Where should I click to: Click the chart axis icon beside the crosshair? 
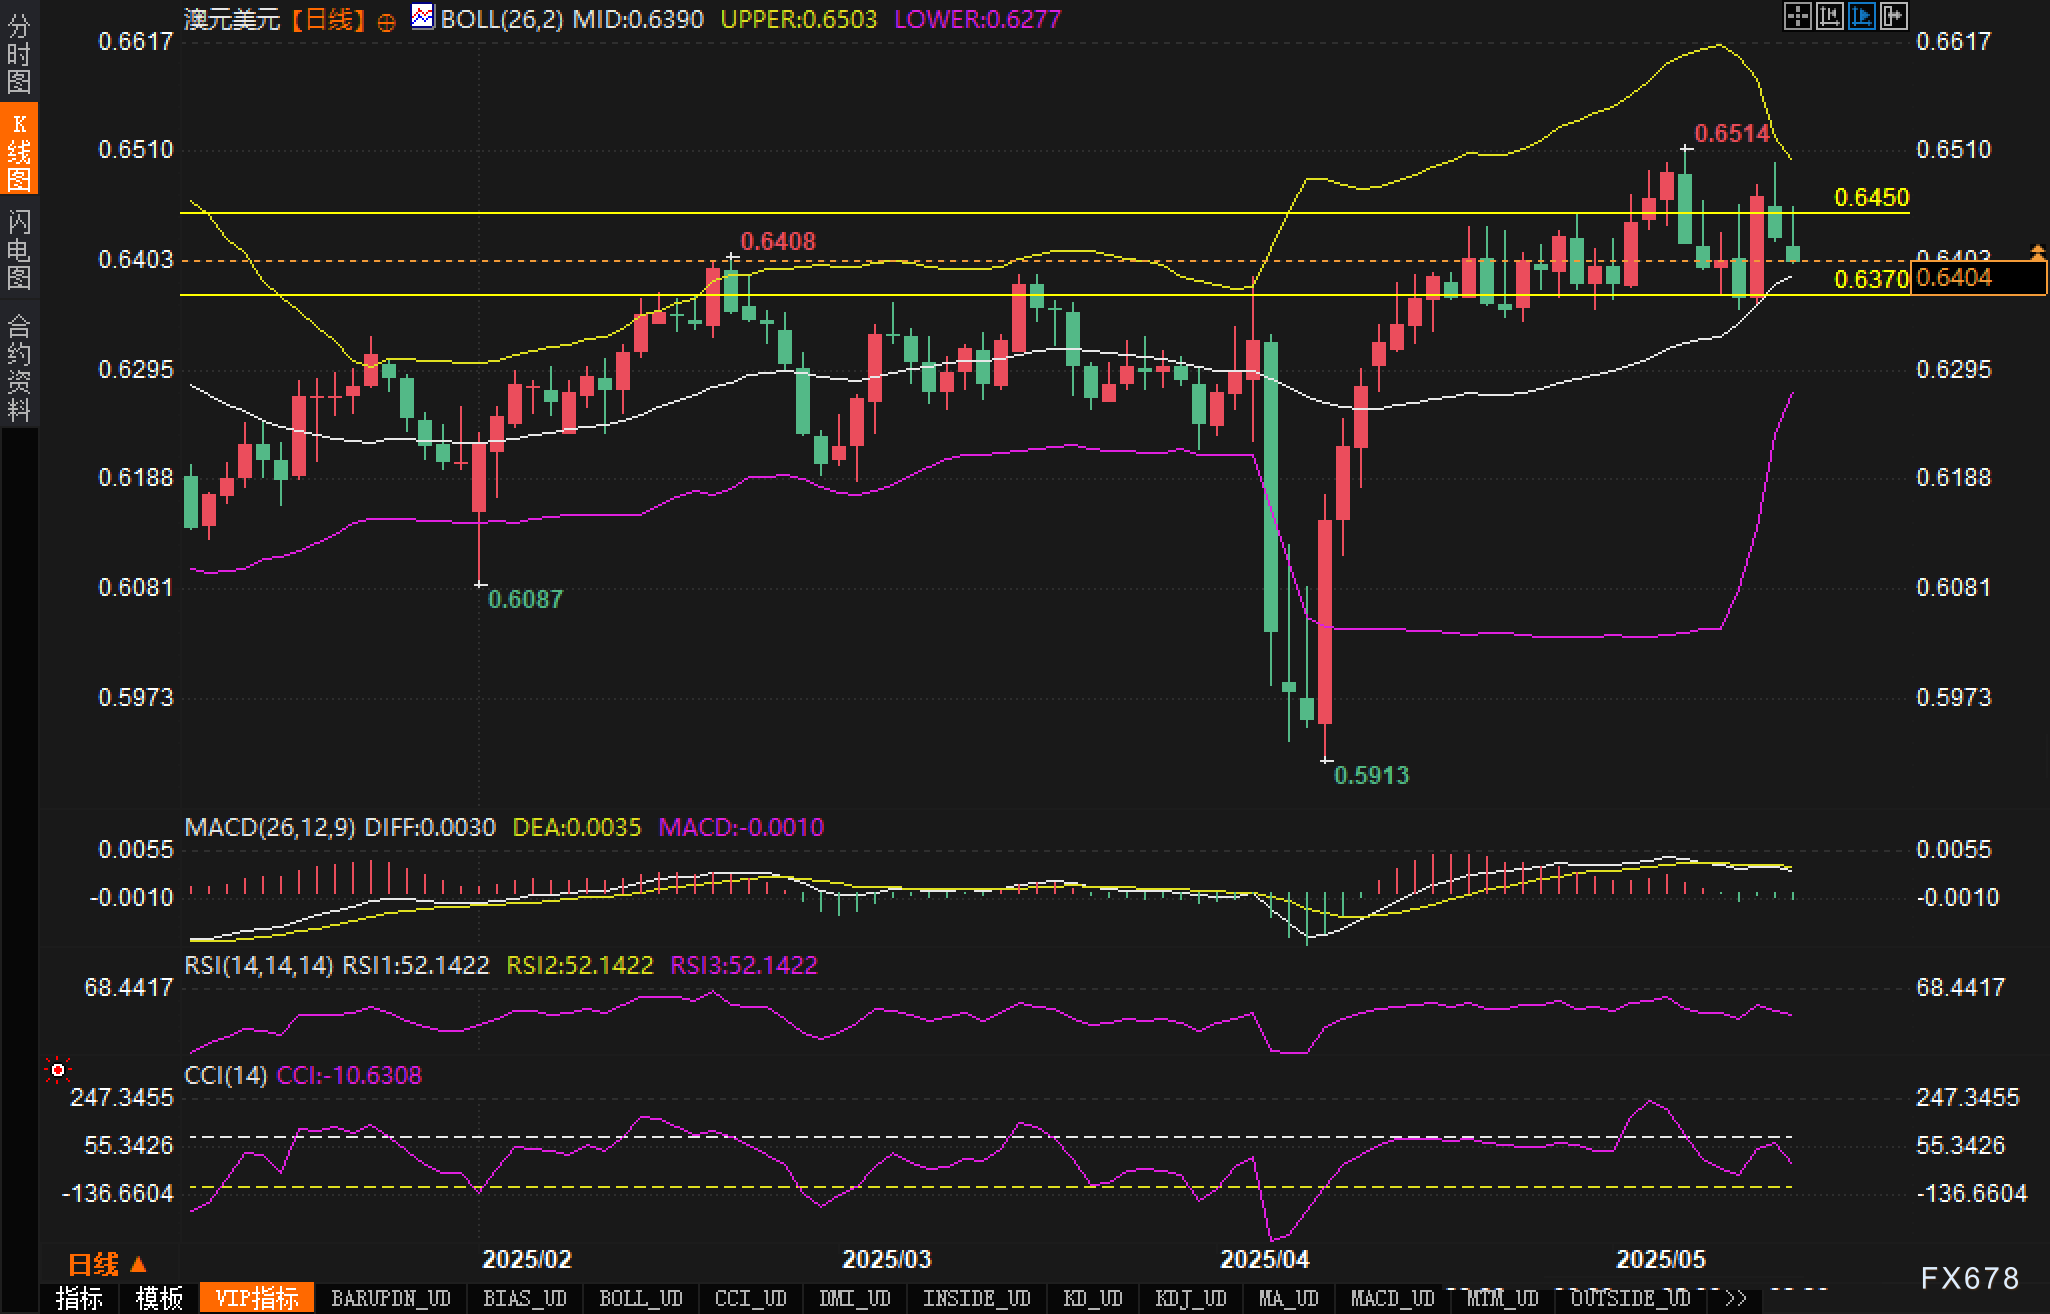point(1829,16)
